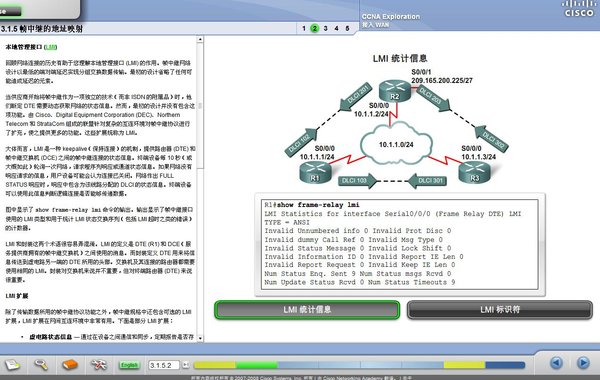Click the LMI 统计信息 button
This screenshot has height=380, width=600.
(307, 310)
